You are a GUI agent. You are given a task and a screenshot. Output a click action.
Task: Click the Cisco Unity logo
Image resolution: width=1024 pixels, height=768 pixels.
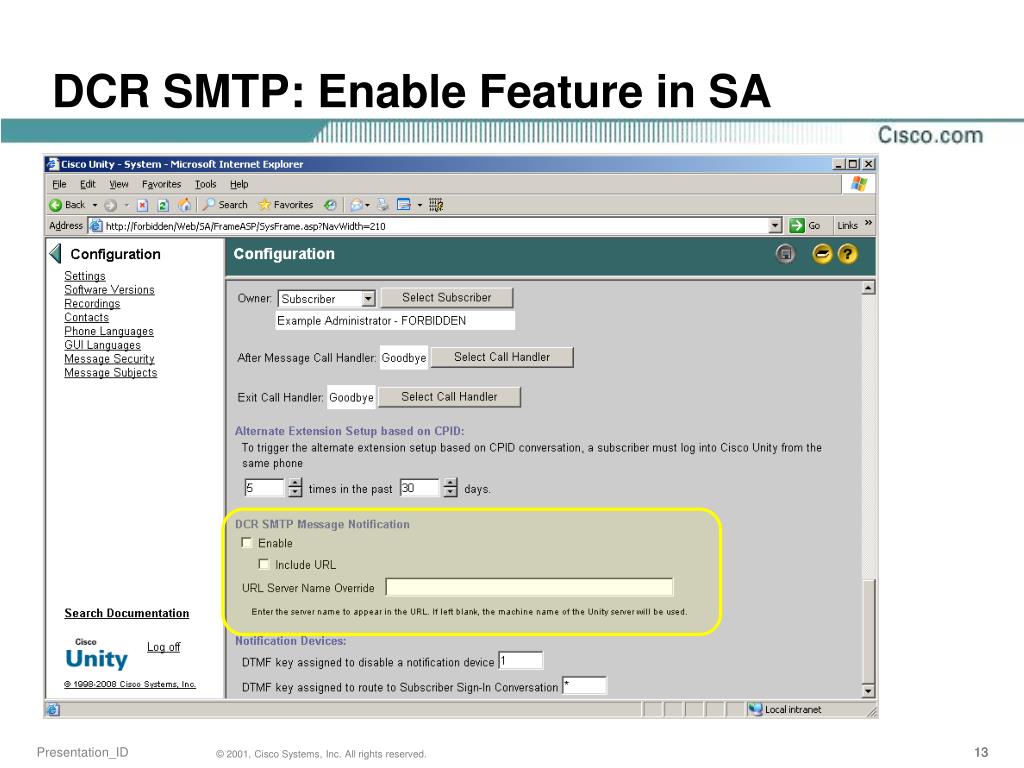point(96,655)
